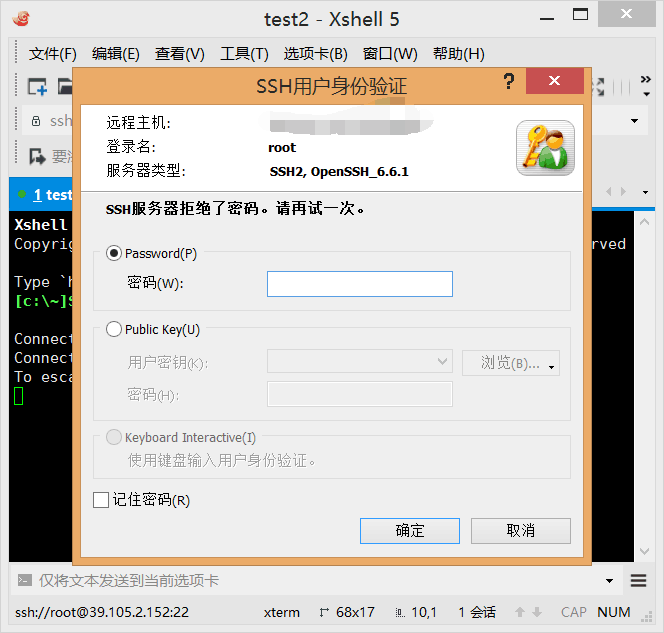This screenshot has width=664, height=633.
Task: Click the Xshell application logo icon
Action: (x=21, y=19)
